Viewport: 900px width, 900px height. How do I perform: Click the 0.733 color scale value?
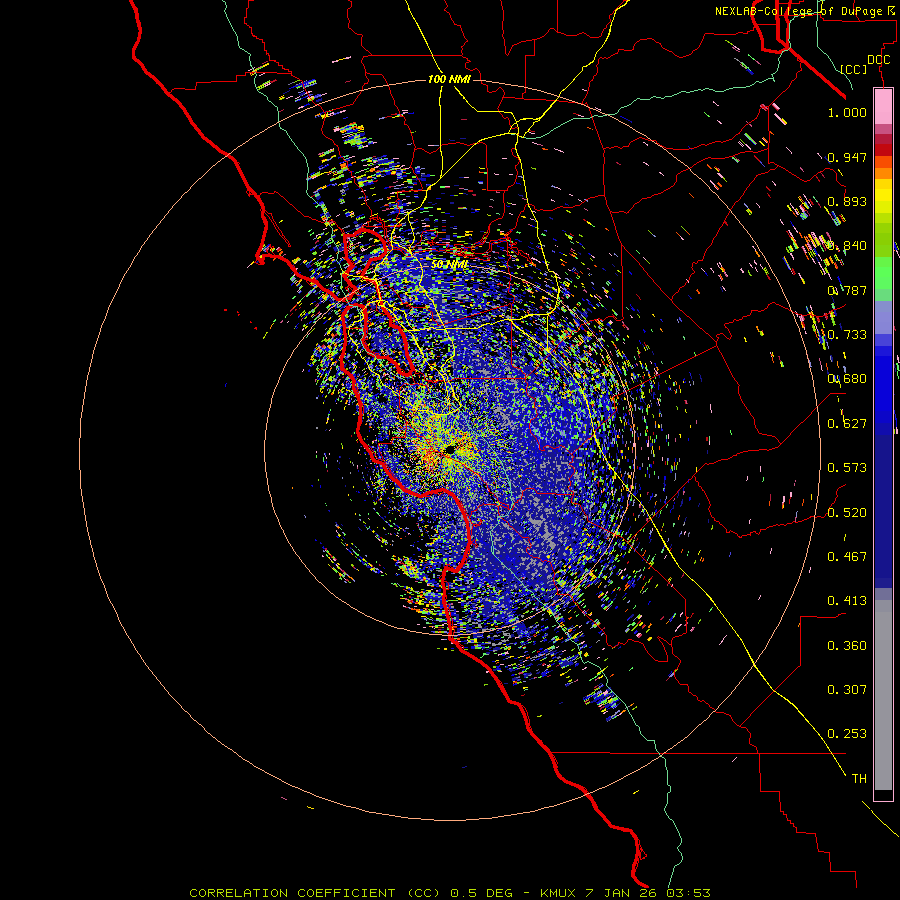[x=847, y=335]
